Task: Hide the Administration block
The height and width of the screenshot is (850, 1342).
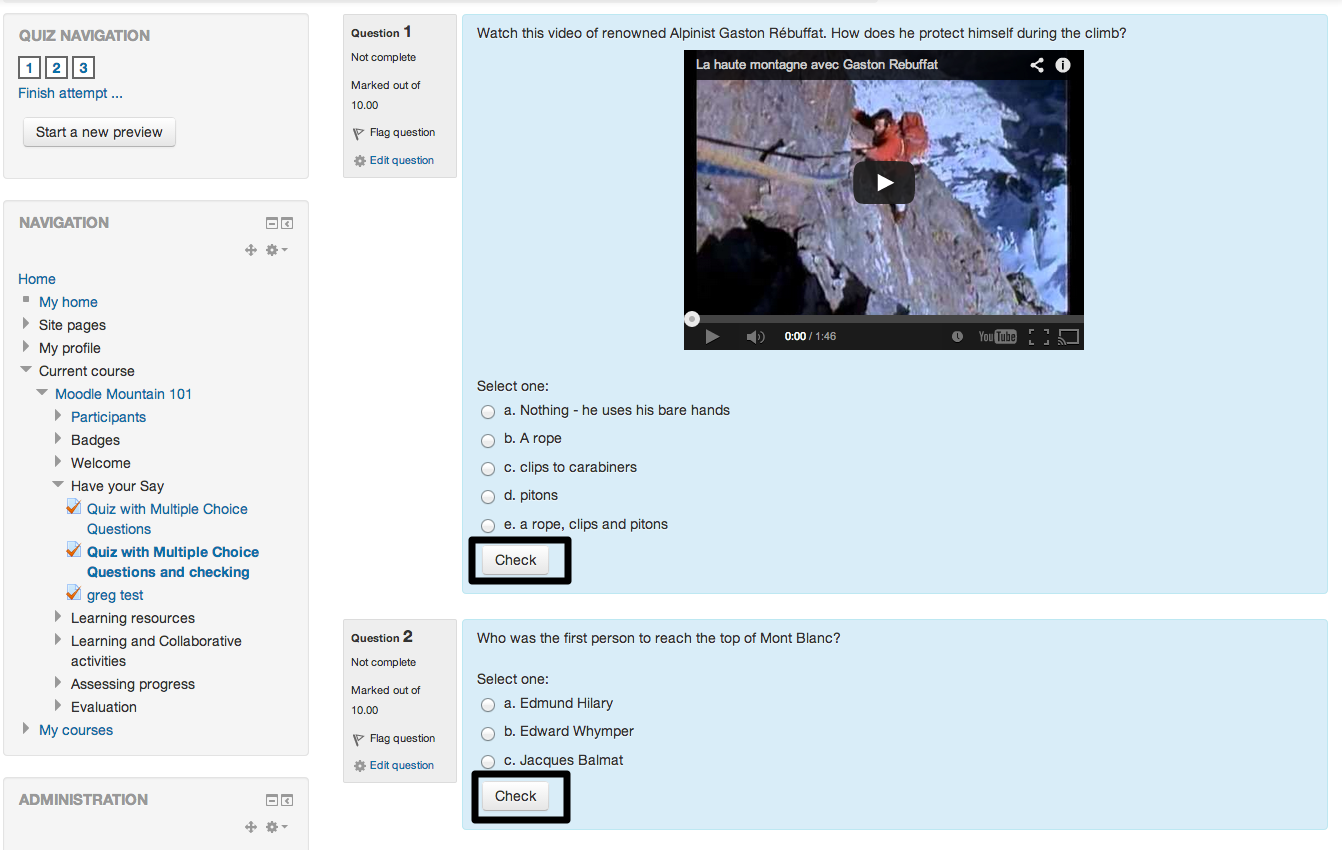Action: pyautogui.click(x=271, y=800)
